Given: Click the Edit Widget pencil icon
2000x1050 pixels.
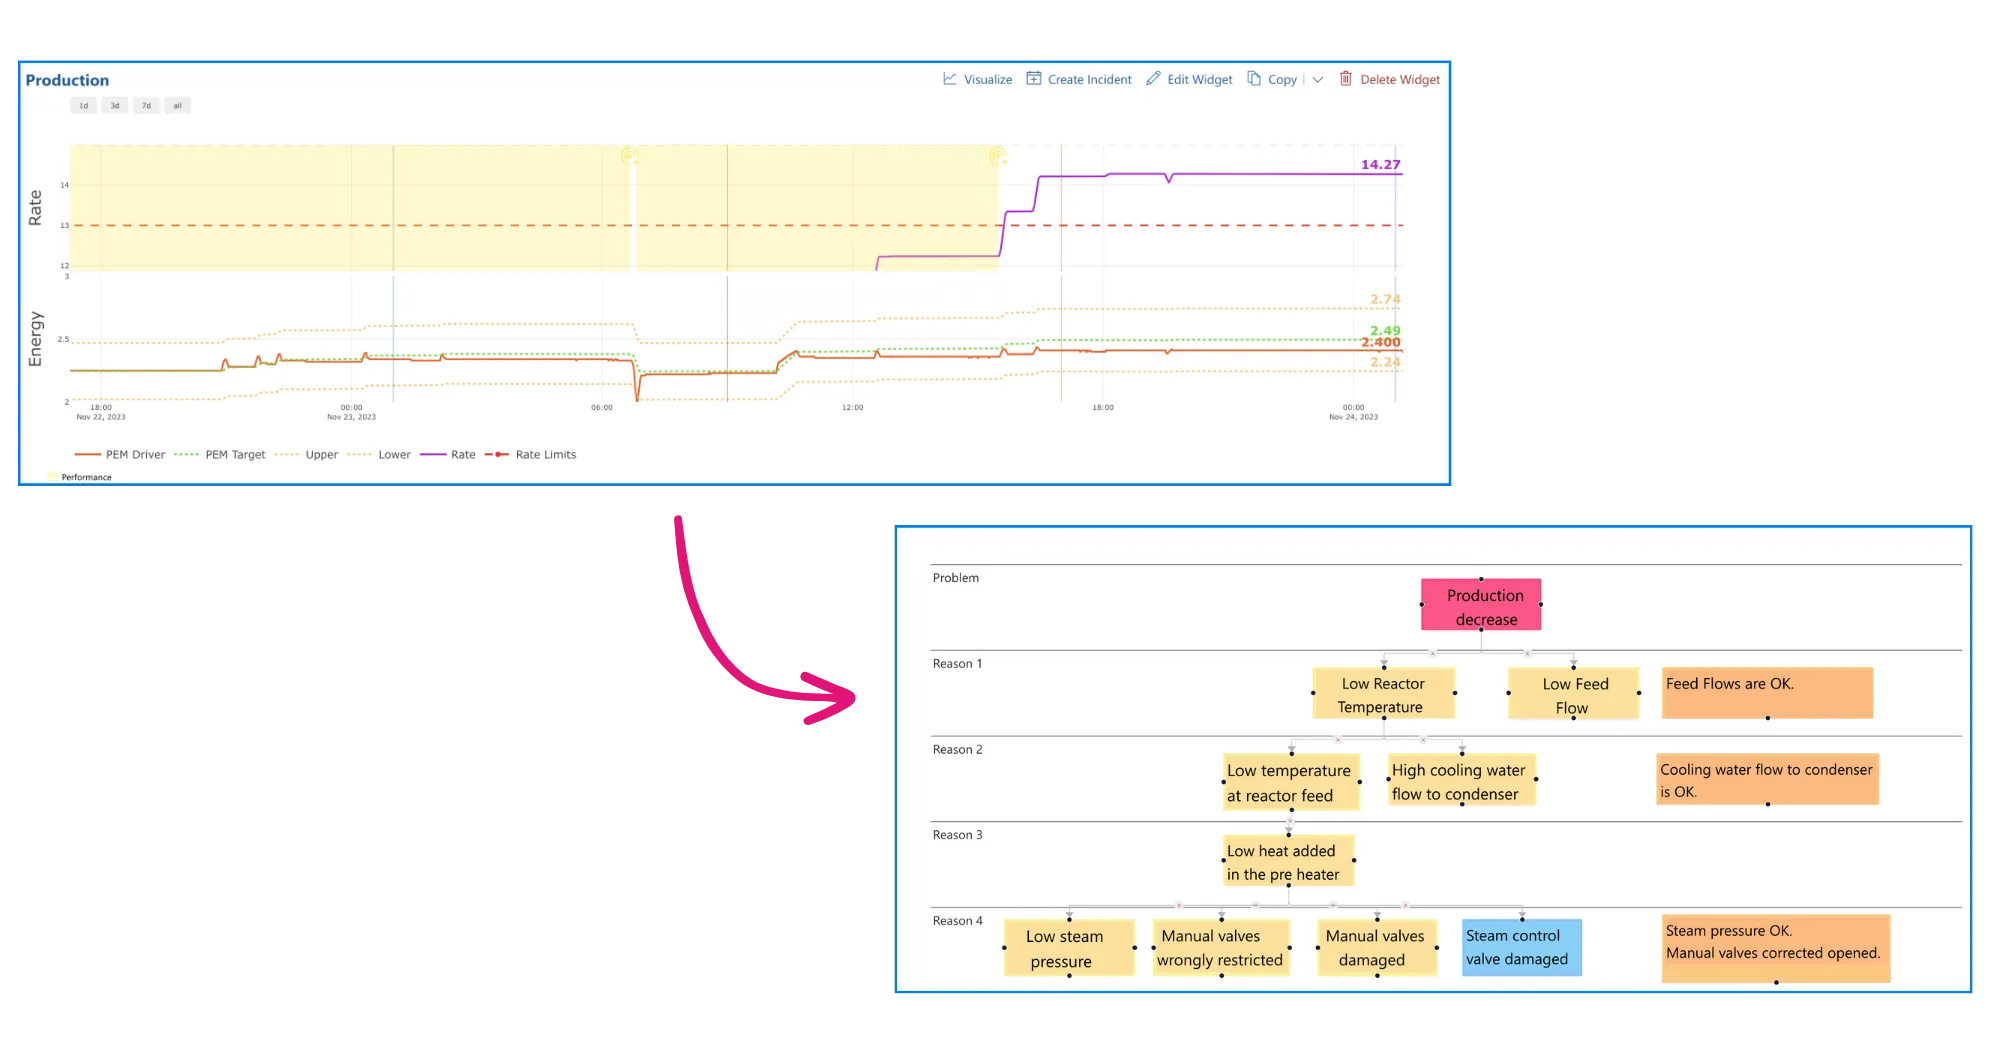Looking at the screenshot, I should pyautogui.click(x=1153, y=79).
